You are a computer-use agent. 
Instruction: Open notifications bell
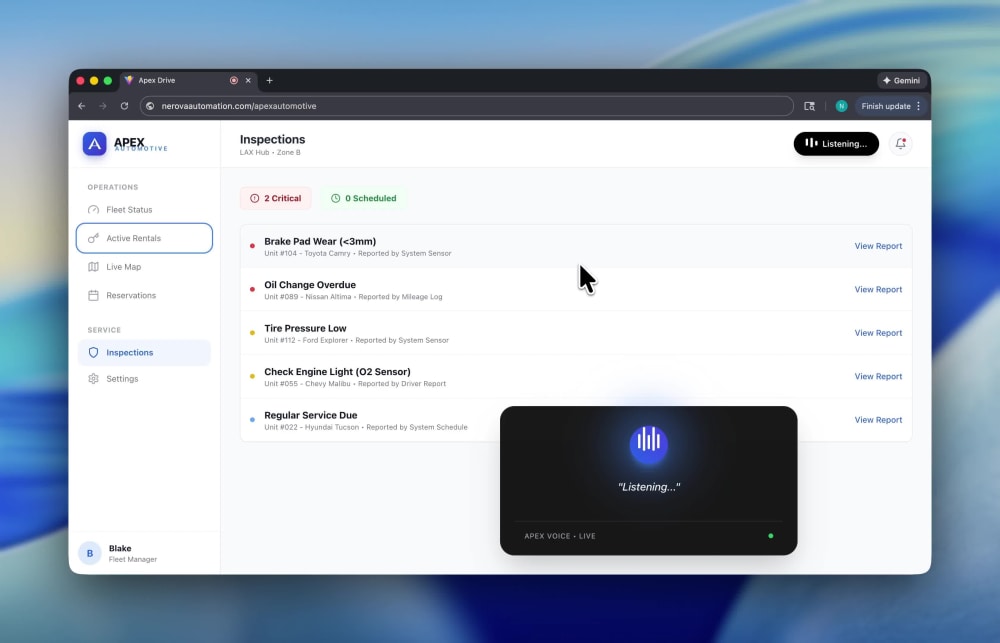(901, 144)
